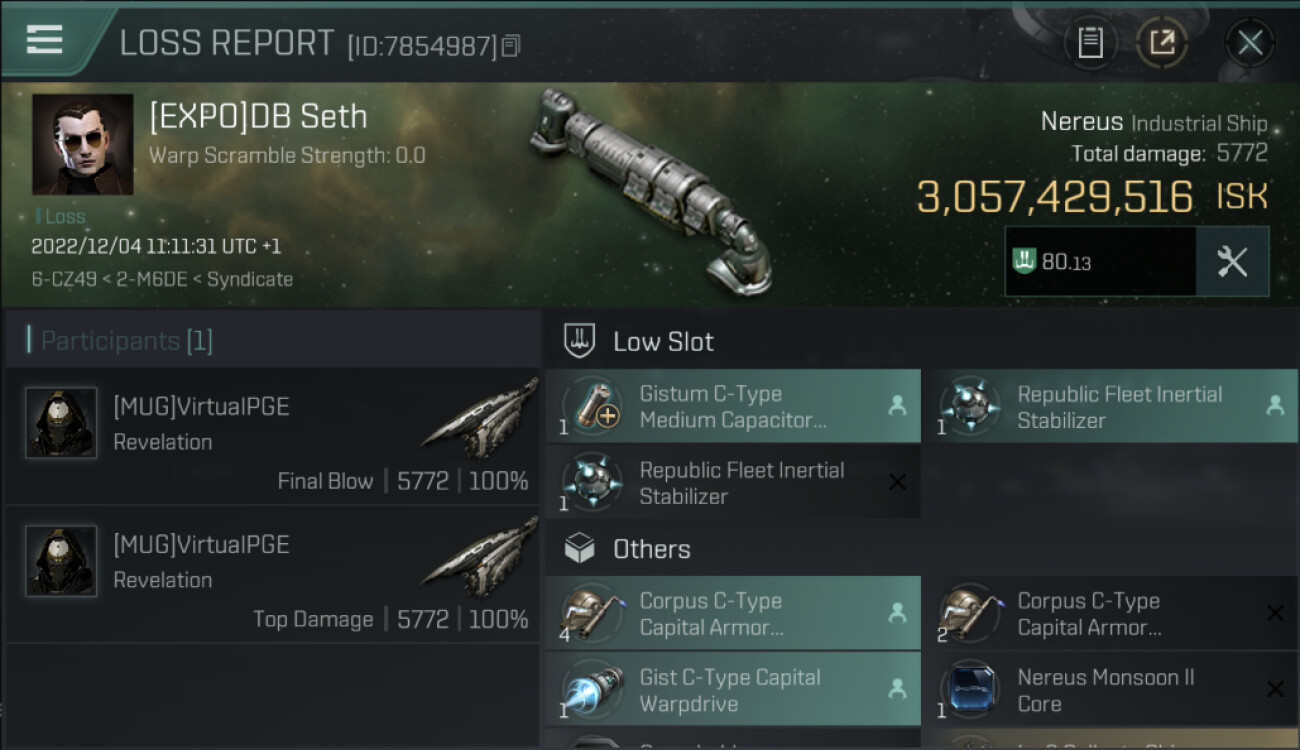1300x750 pixels.
Task: Click the Nereus ship name
Action: pos(1081,122)
